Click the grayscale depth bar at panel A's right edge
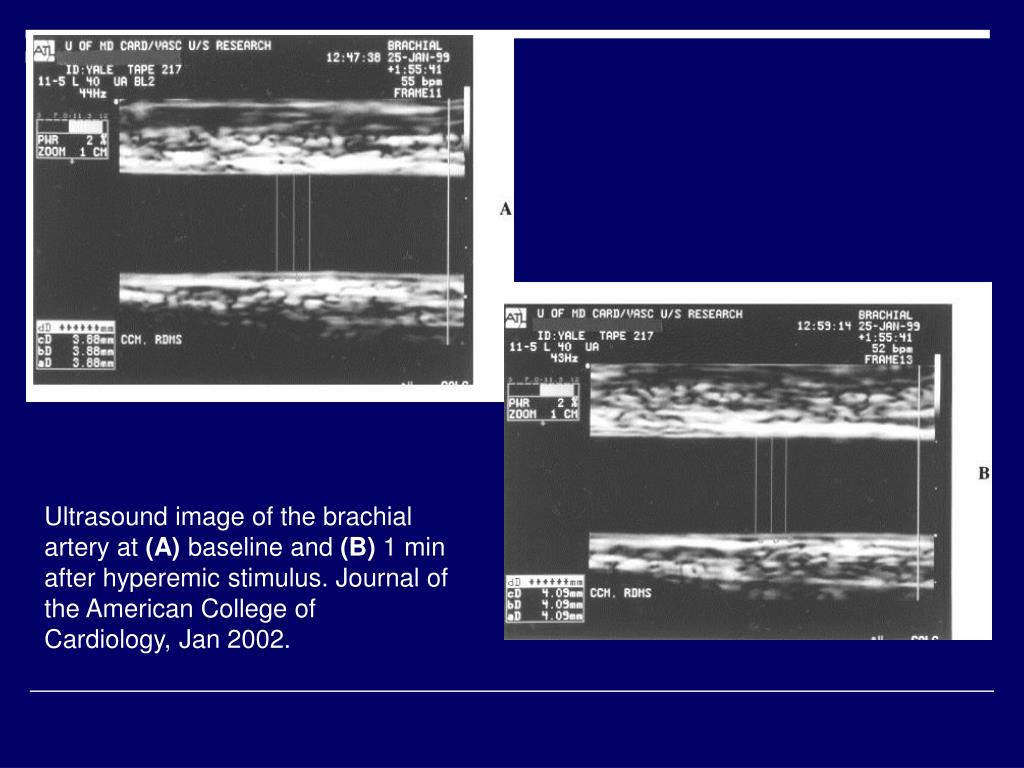 click(467, 121)
